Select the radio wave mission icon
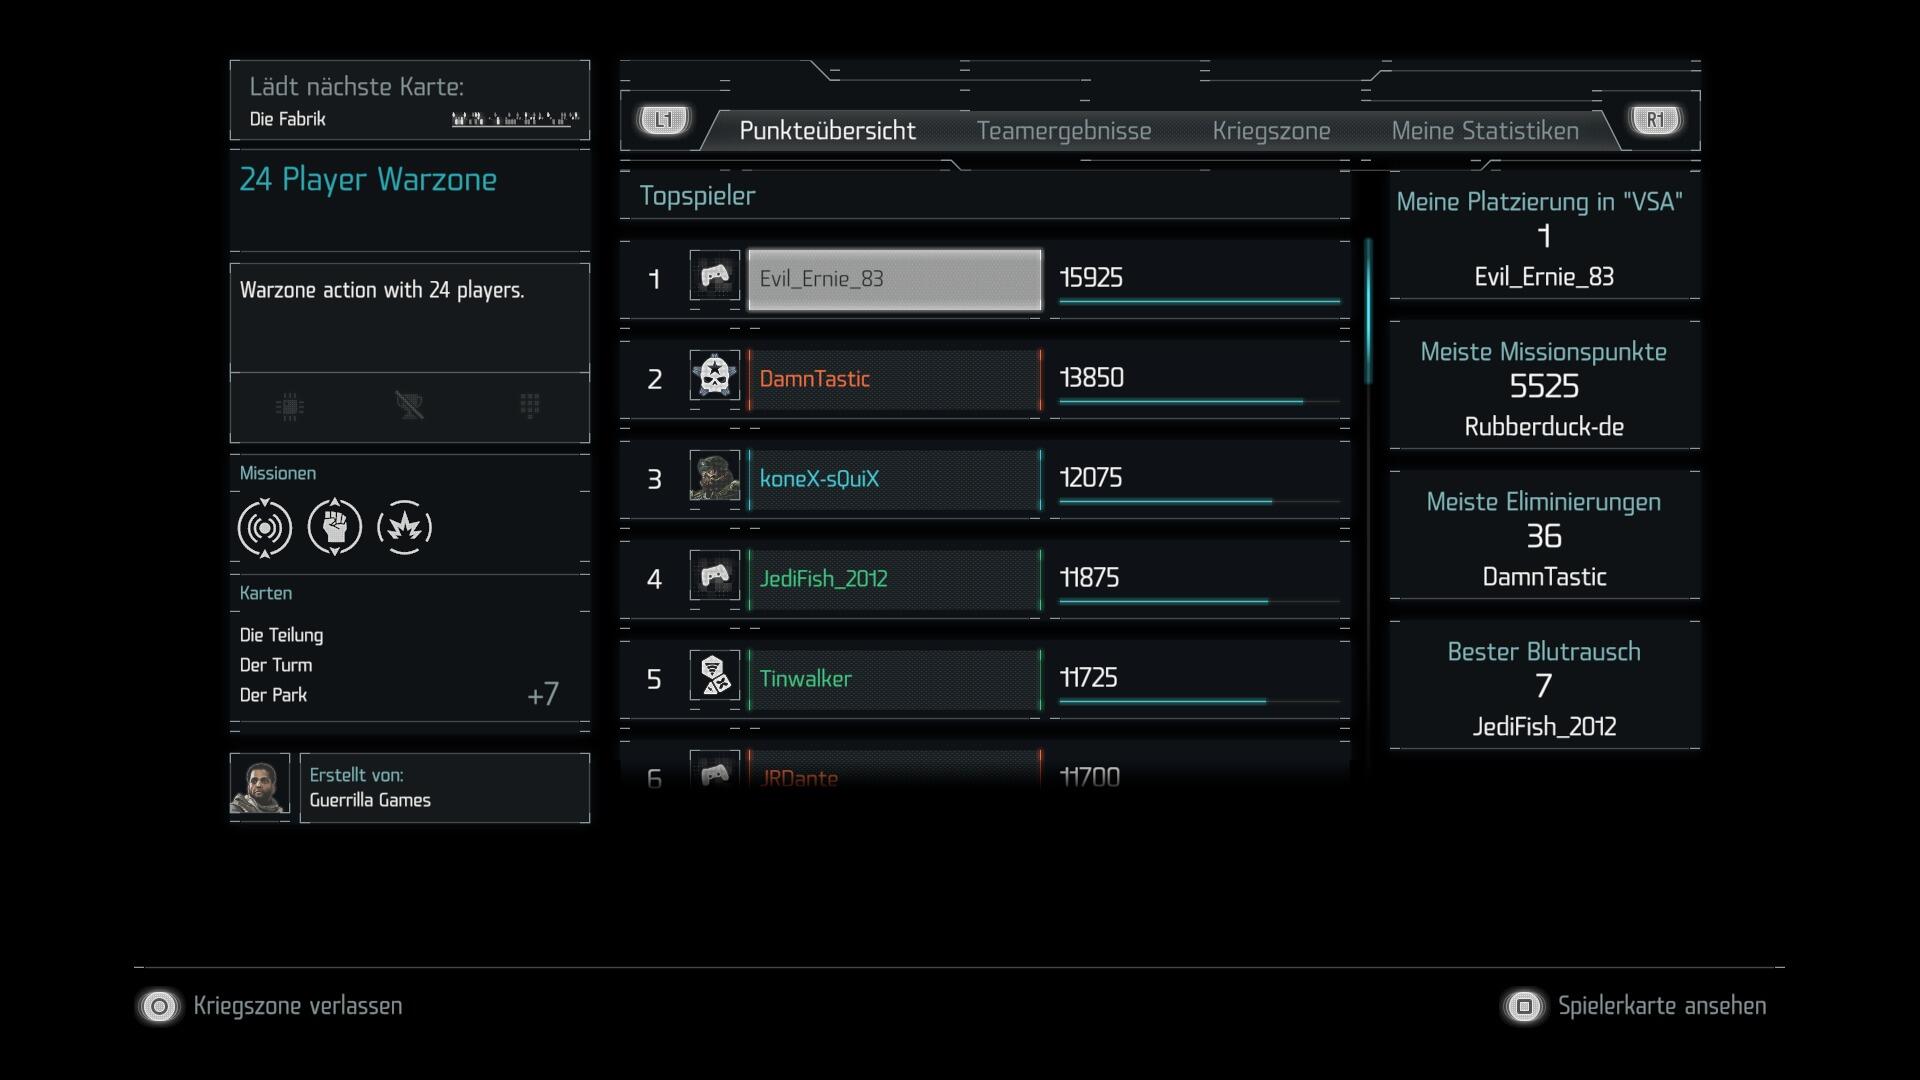This screenshot has width=1920, height=1080. point(265,527)
